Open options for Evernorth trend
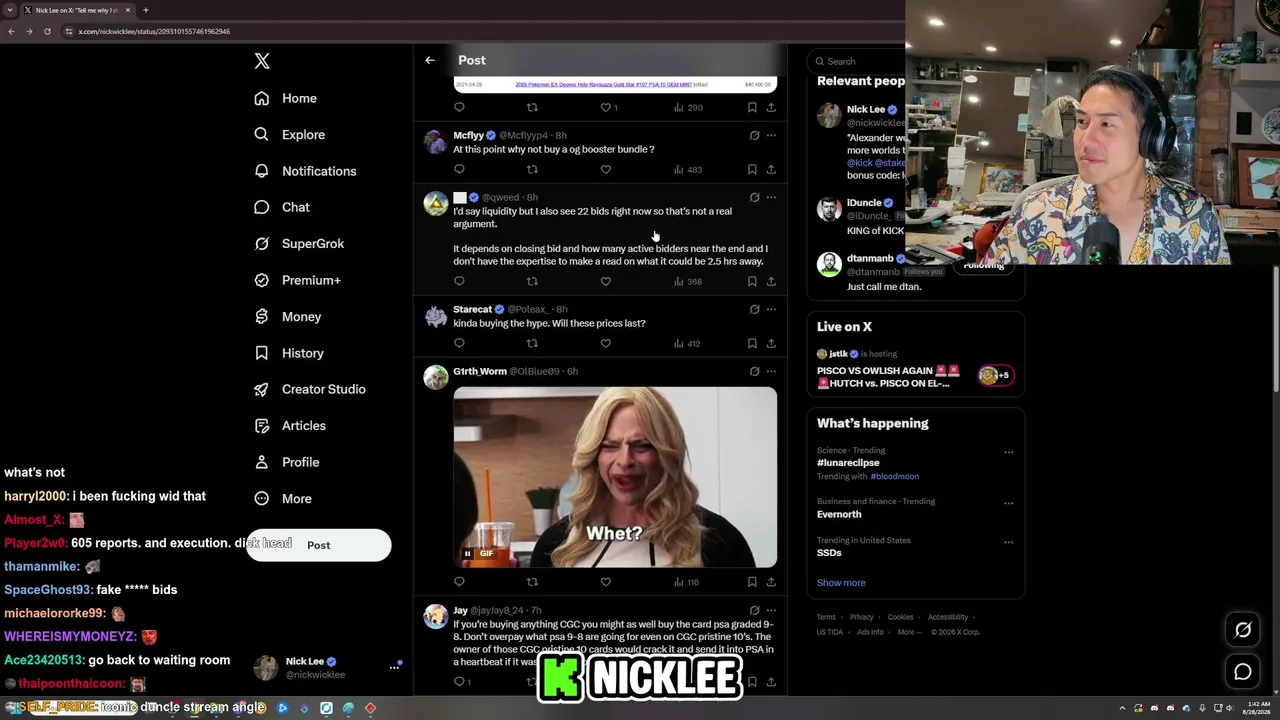The image size is (1280, 720). tap(1008, 503)
